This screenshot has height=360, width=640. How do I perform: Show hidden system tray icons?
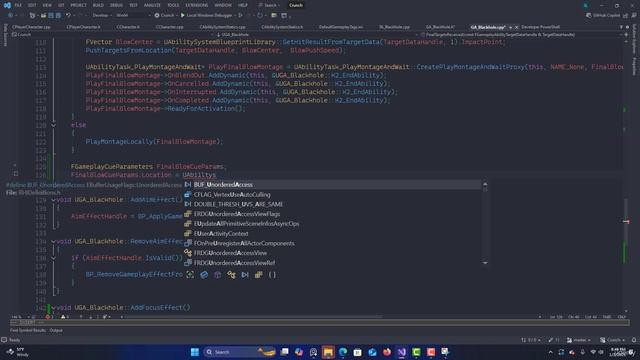(550, 352)
